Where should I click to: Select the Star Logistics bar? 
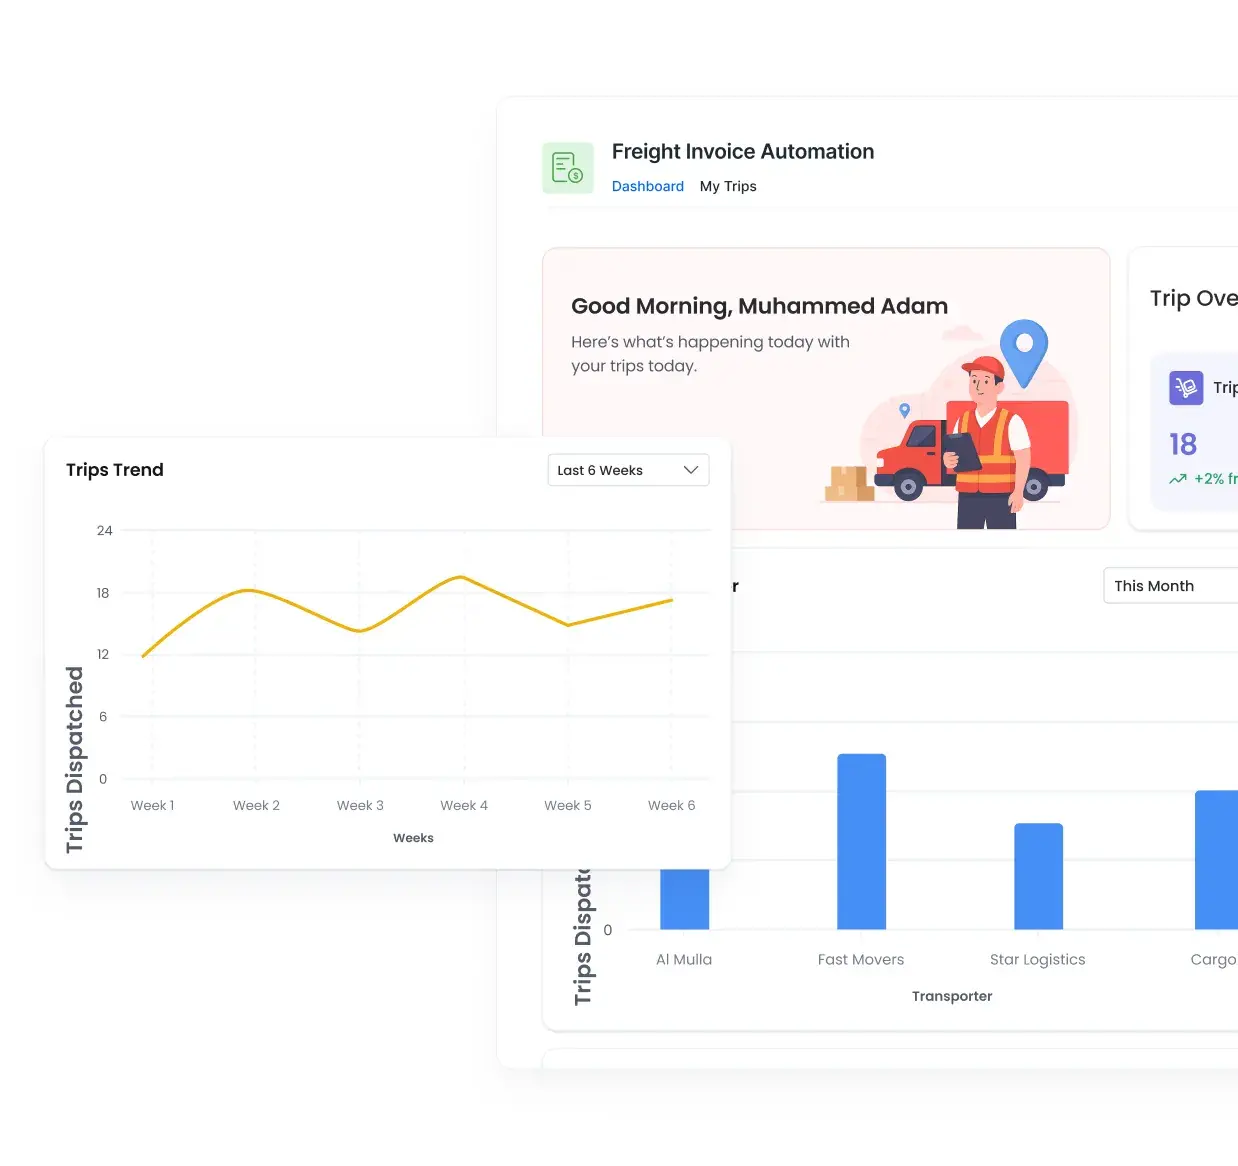click(x=1038, y=876)
